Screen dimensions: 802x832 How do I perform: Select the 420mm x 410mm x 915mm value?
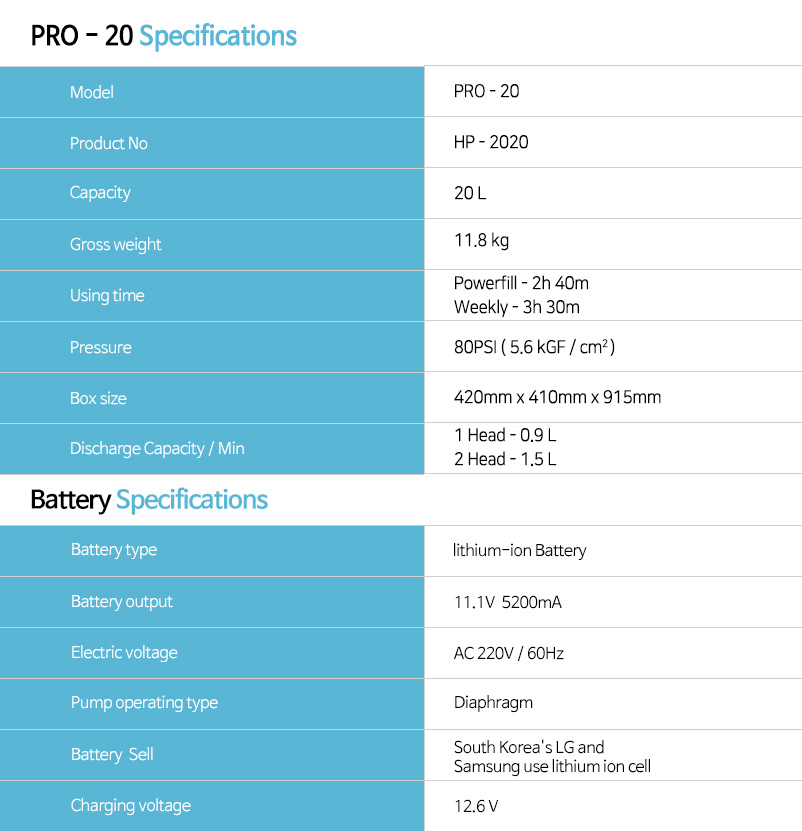tap(557, 397)
